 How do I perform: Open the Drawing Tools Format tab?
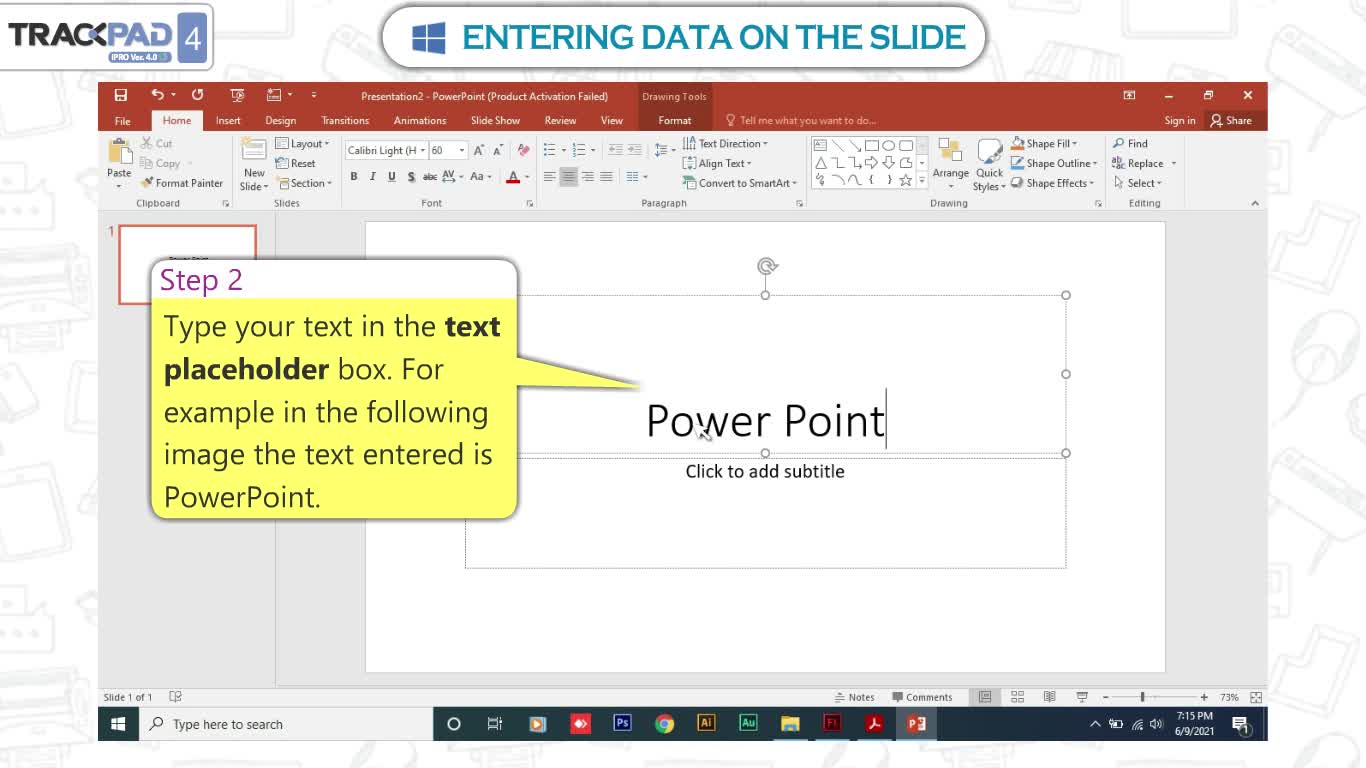coord(674,120)
